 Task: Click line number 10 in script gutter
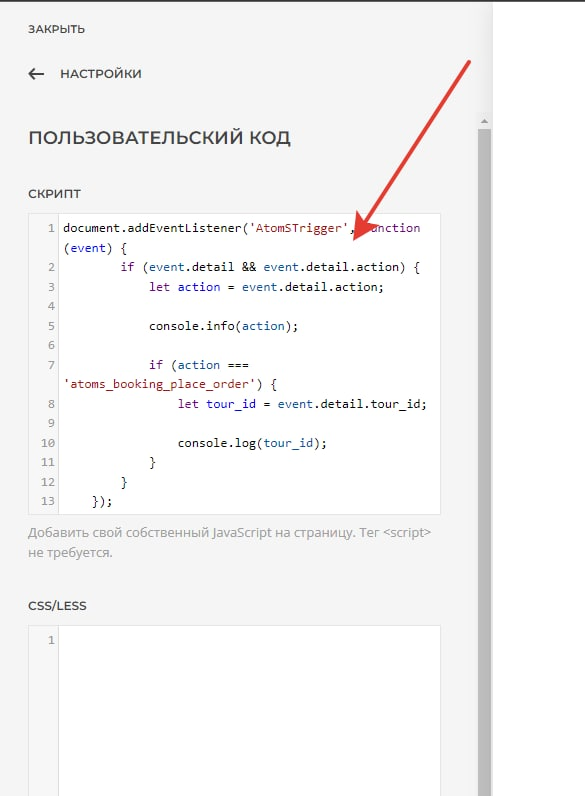coord(48,443)
